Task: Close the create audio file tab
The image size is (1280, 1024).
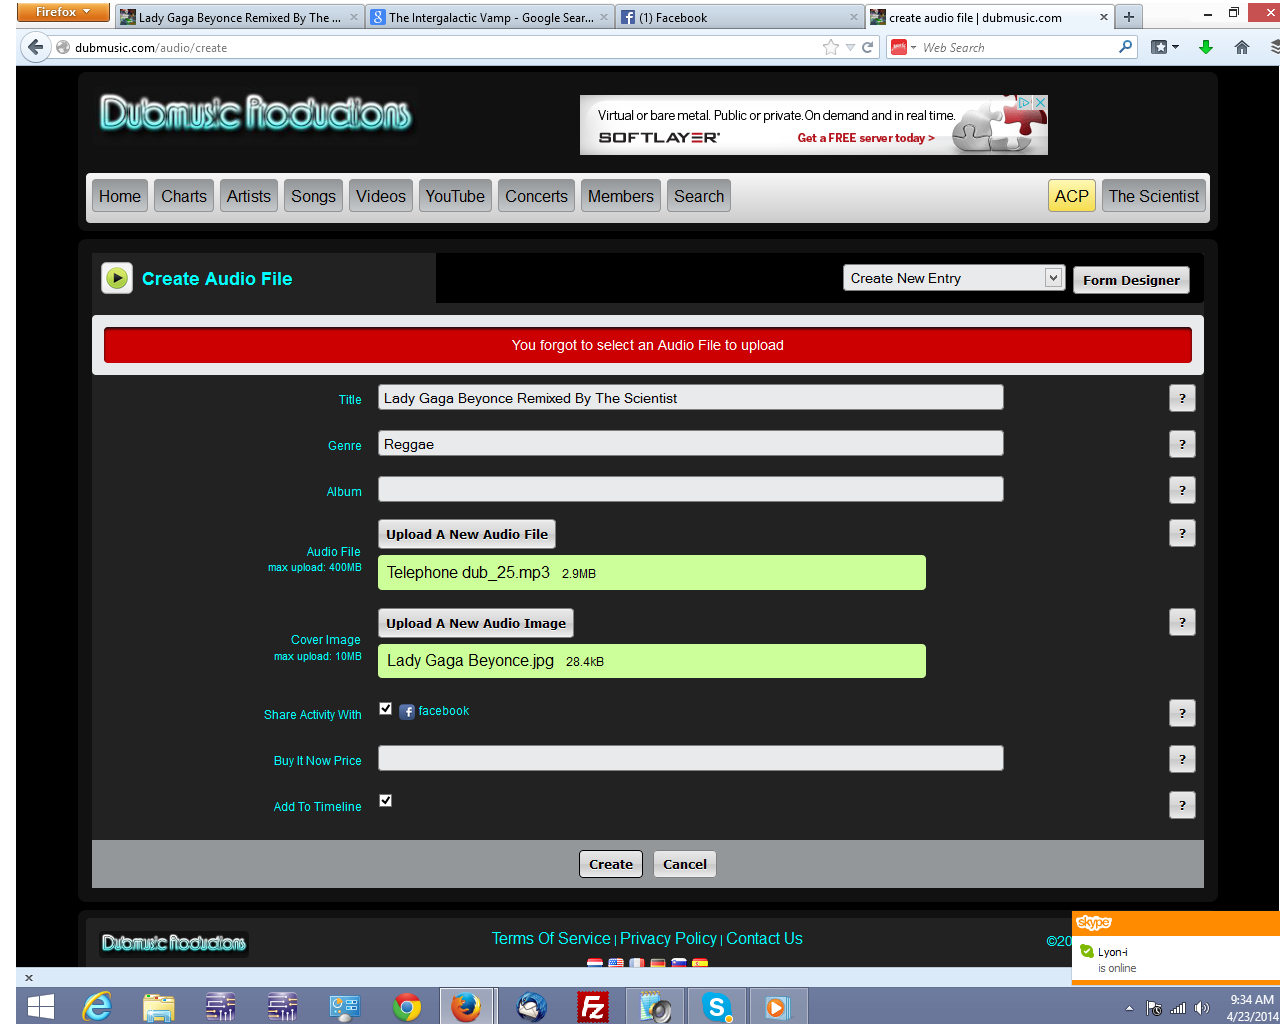Action: click(1104, 17)
